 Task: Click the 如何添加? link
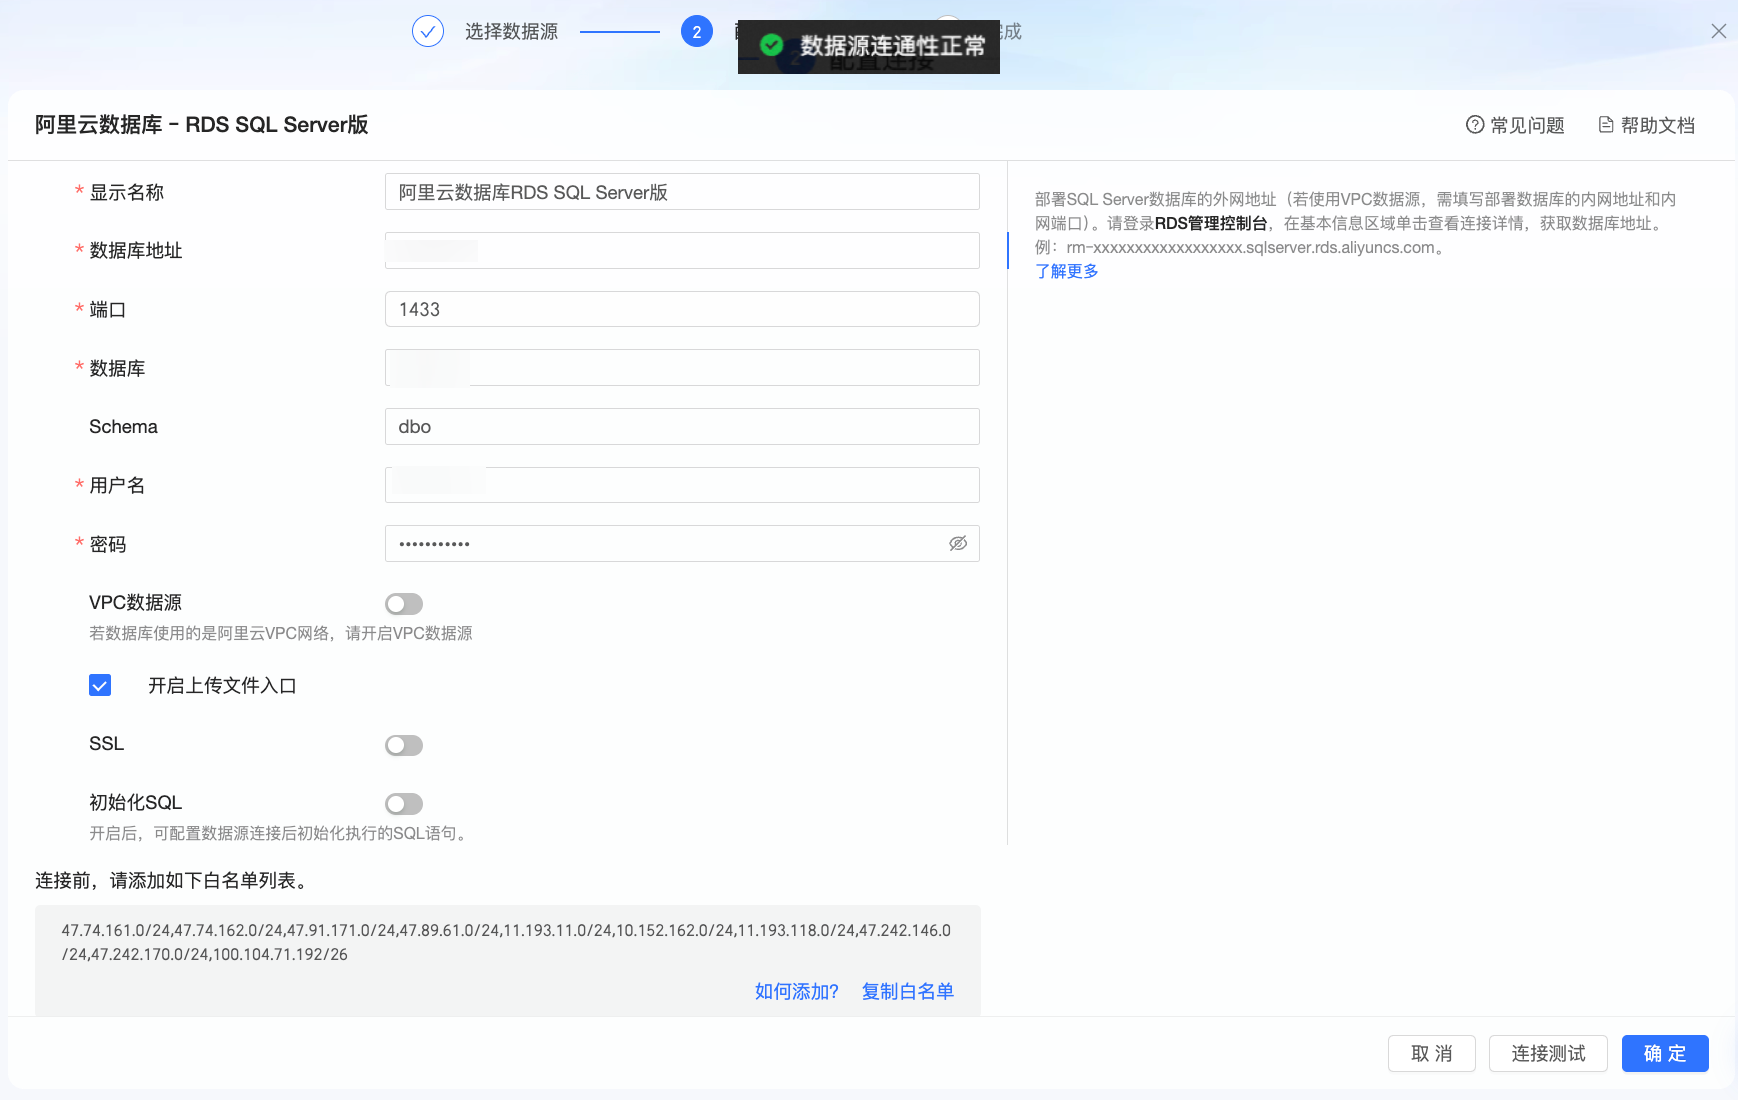click(797, 991)
